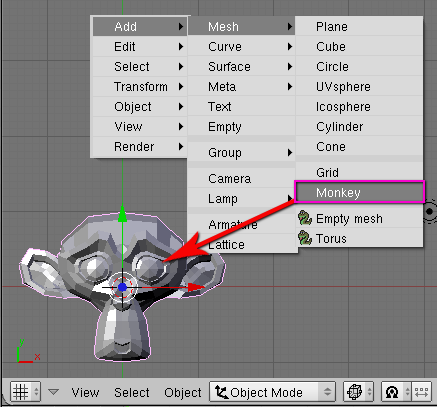This screenshot has height=407, width=437.
Task: Choose Text from the Add menu
Action: [x=241, y=106]
